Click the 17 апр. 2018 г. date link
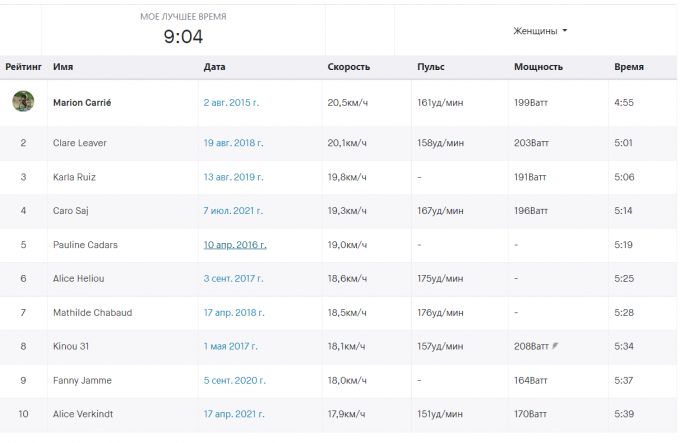The width and height of the screenshot is (680, 443). [233, 313]
